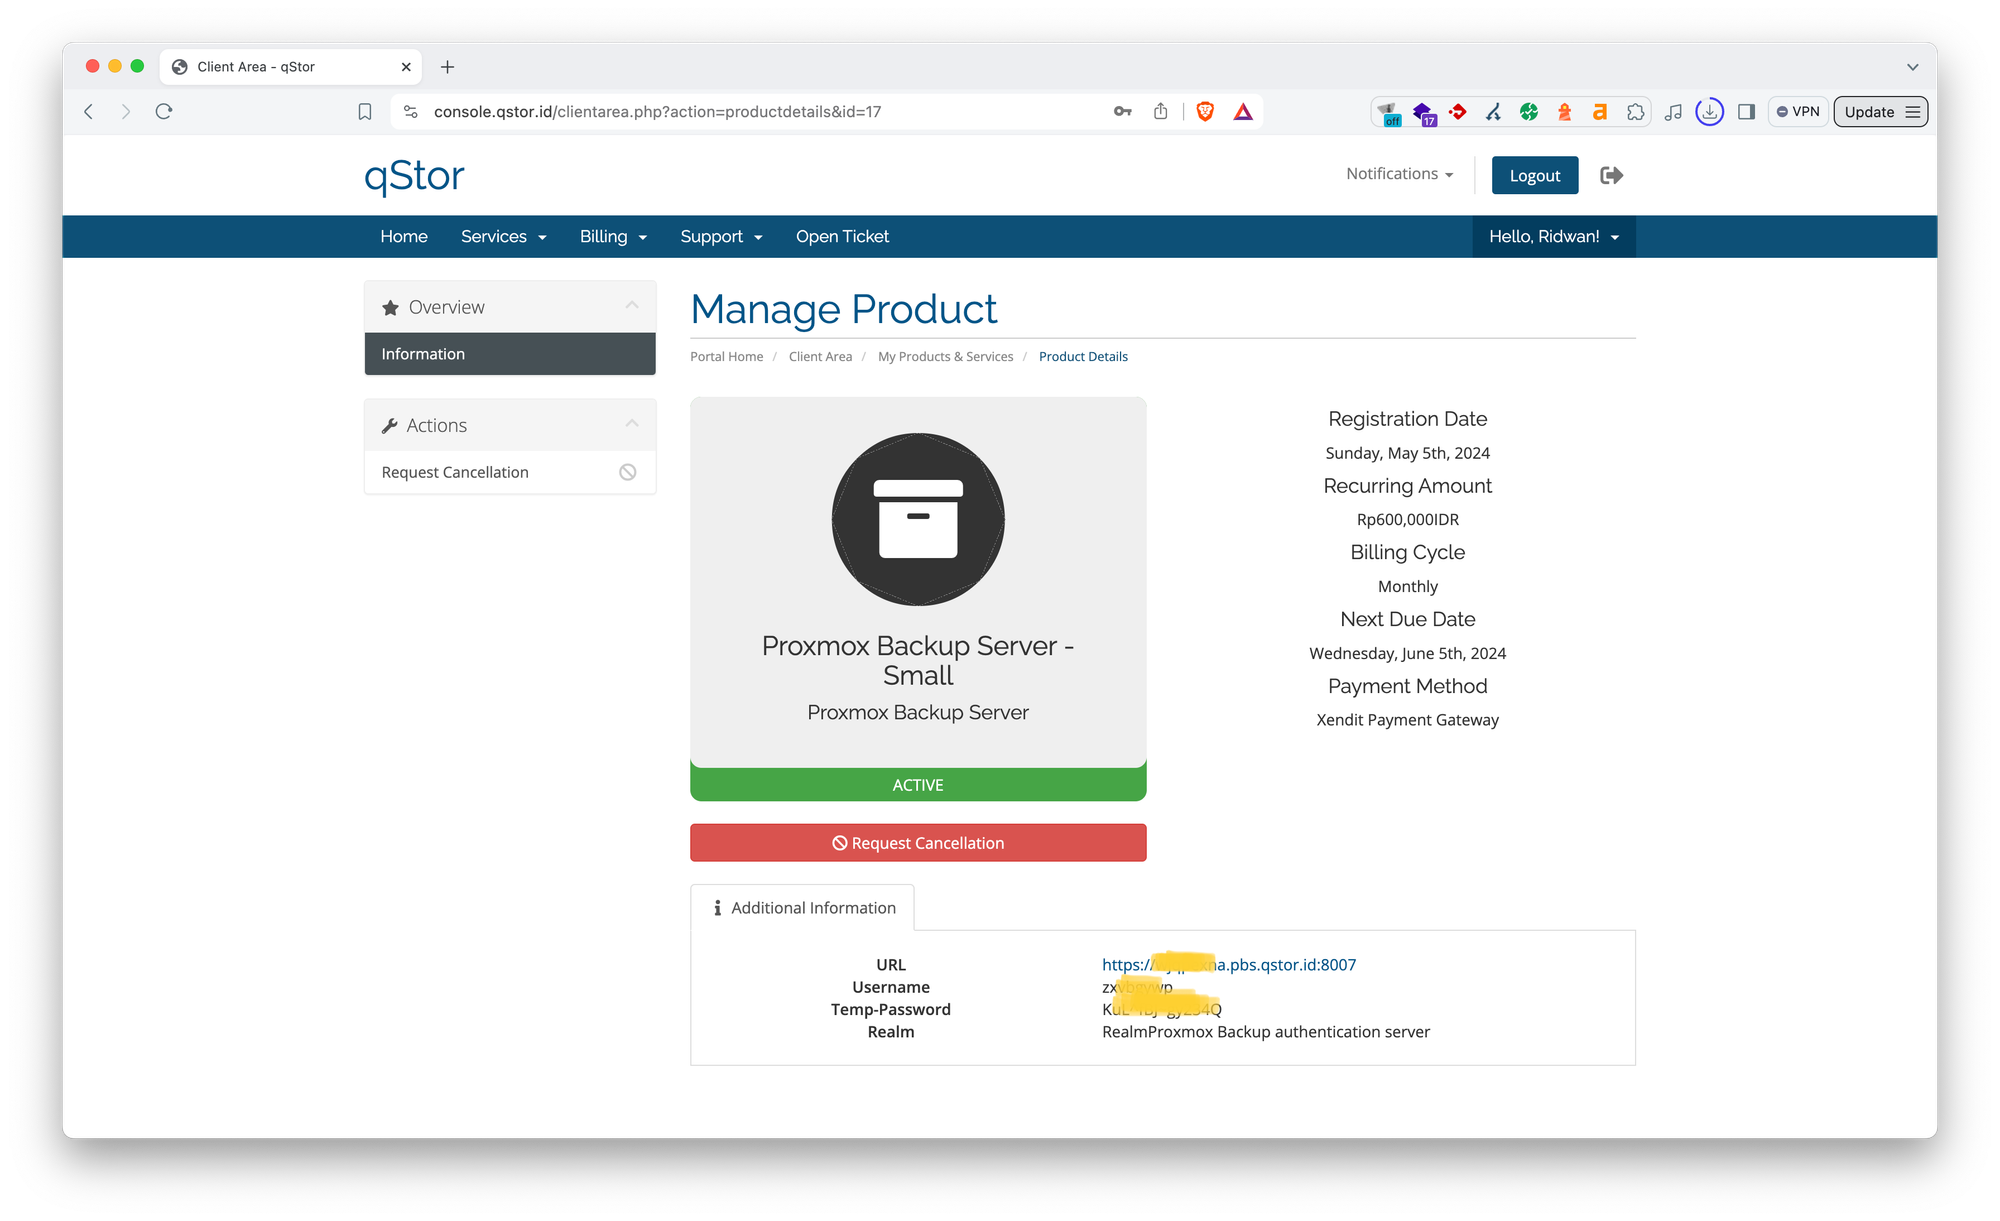2000x1221 pixels.
Task: Click Request Cancellation in the Actions sidebar
Action: [510, 472]
